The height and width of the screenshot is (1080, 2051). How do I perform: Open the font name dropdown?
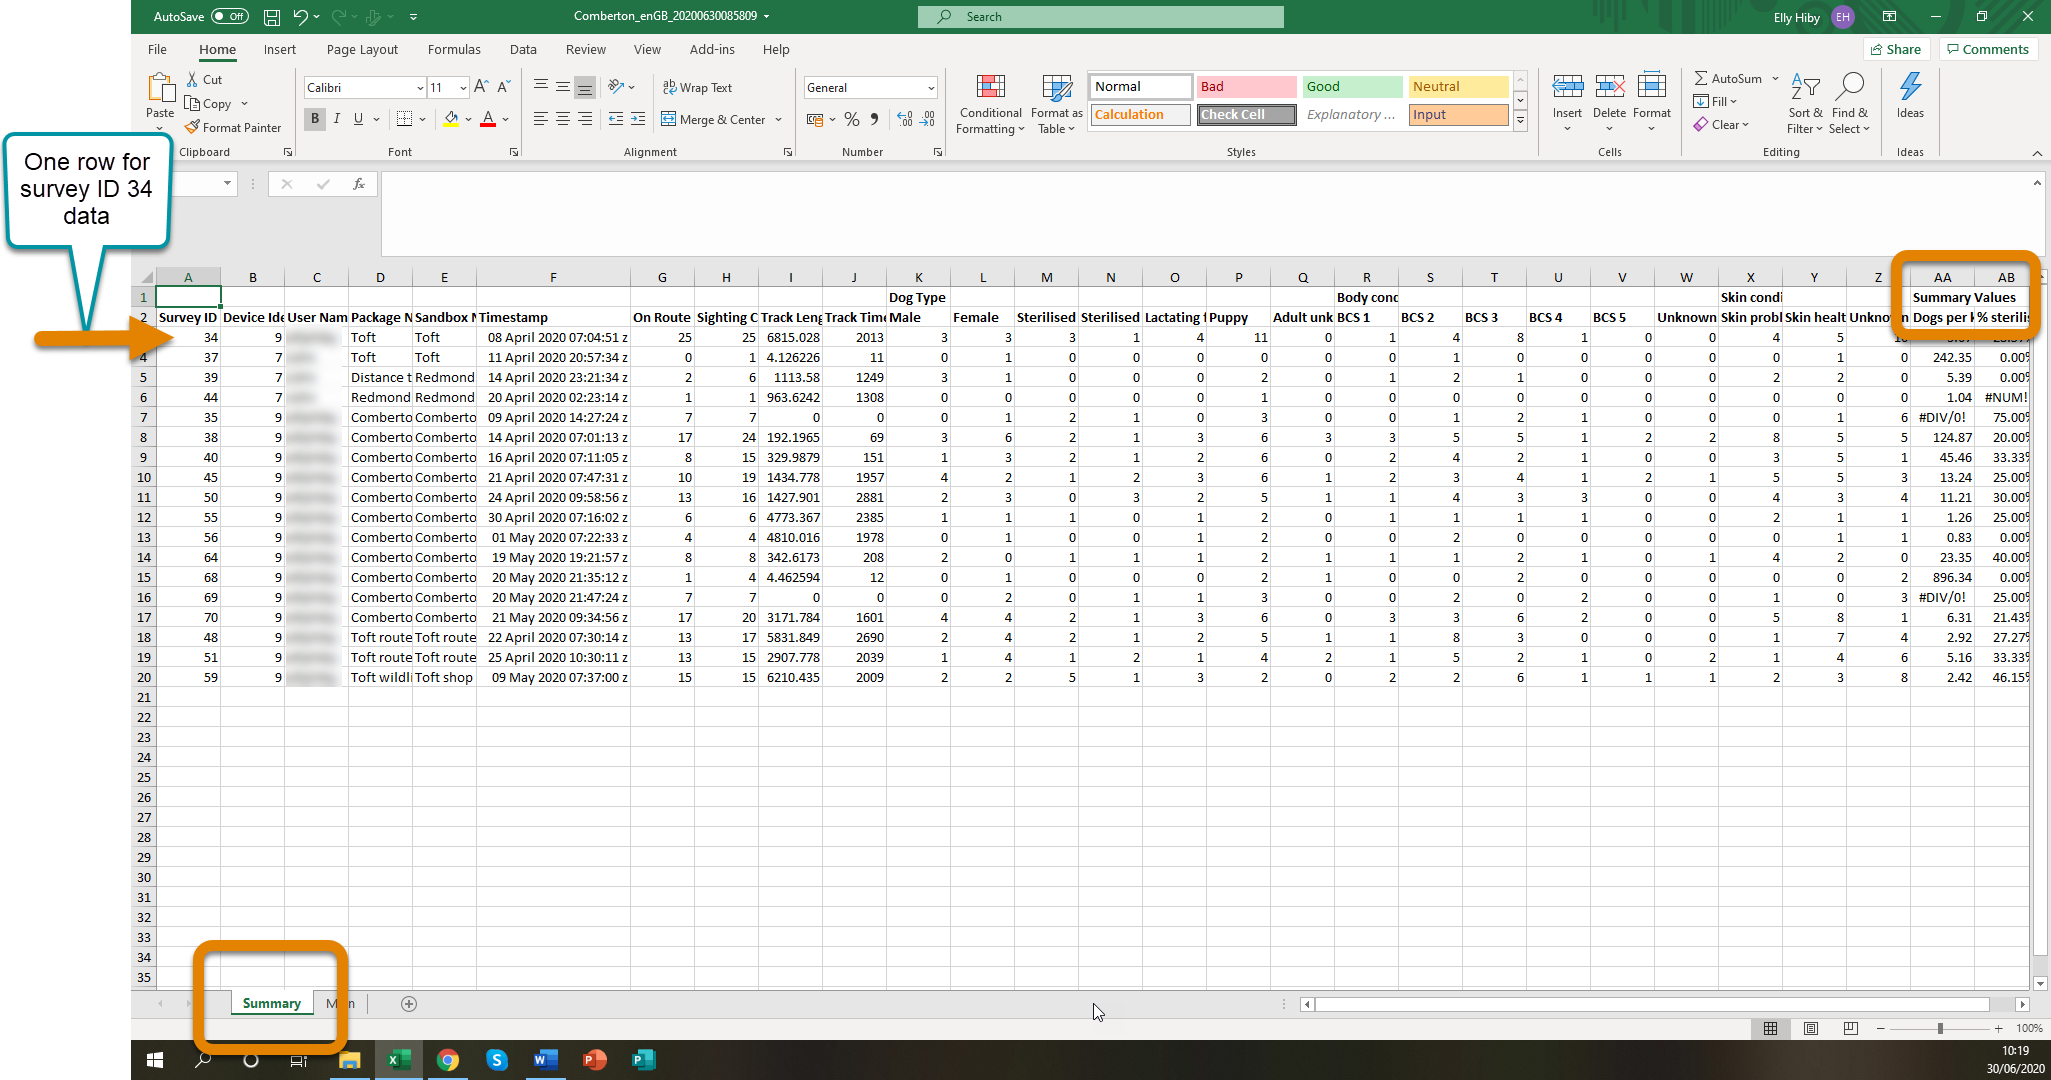pyautogui.click(x=420, y=88)
